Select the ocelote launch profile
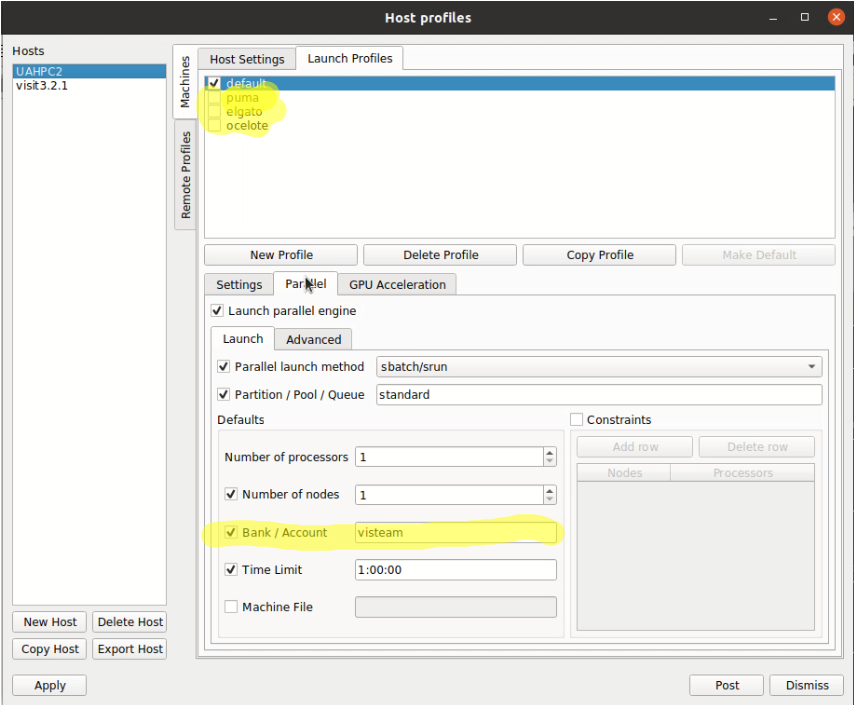The image size is (854, 705). click(x=247, y=125)
